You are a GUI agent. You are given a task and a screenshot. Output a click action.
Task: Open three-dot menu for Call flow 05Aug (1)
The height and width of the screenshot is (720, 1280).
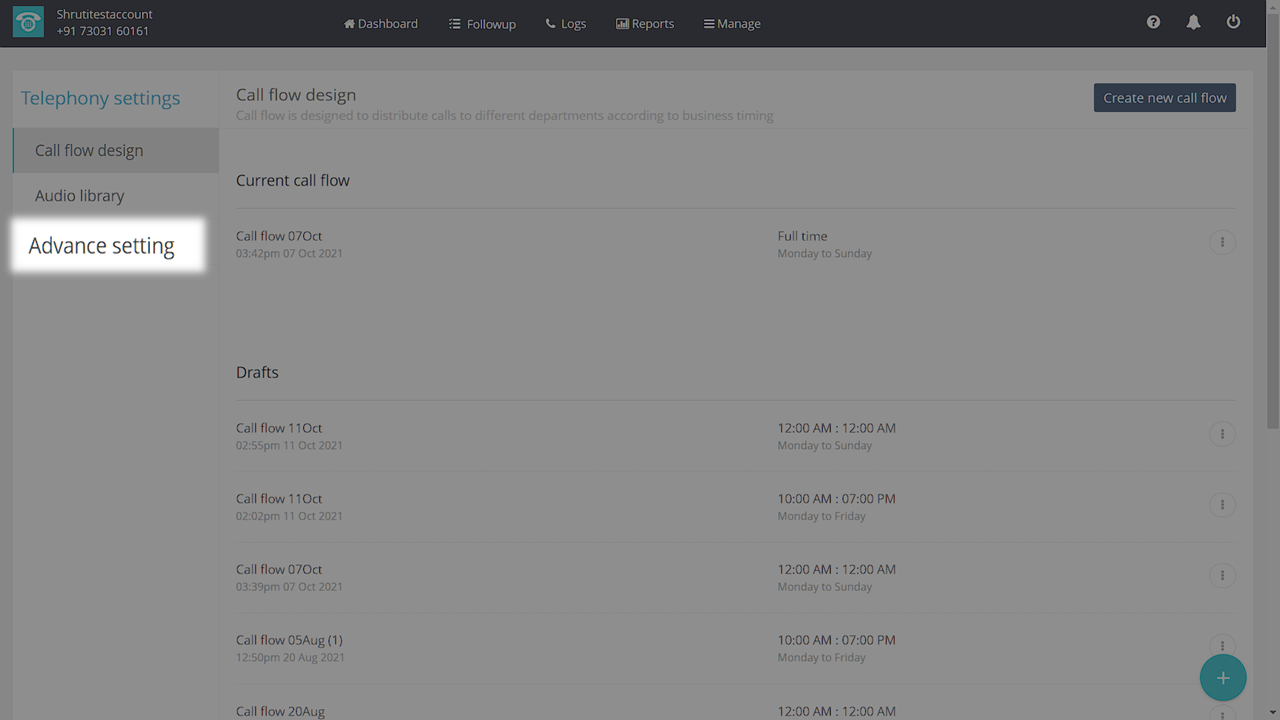pyautogui.click(x=1222, y=645)
